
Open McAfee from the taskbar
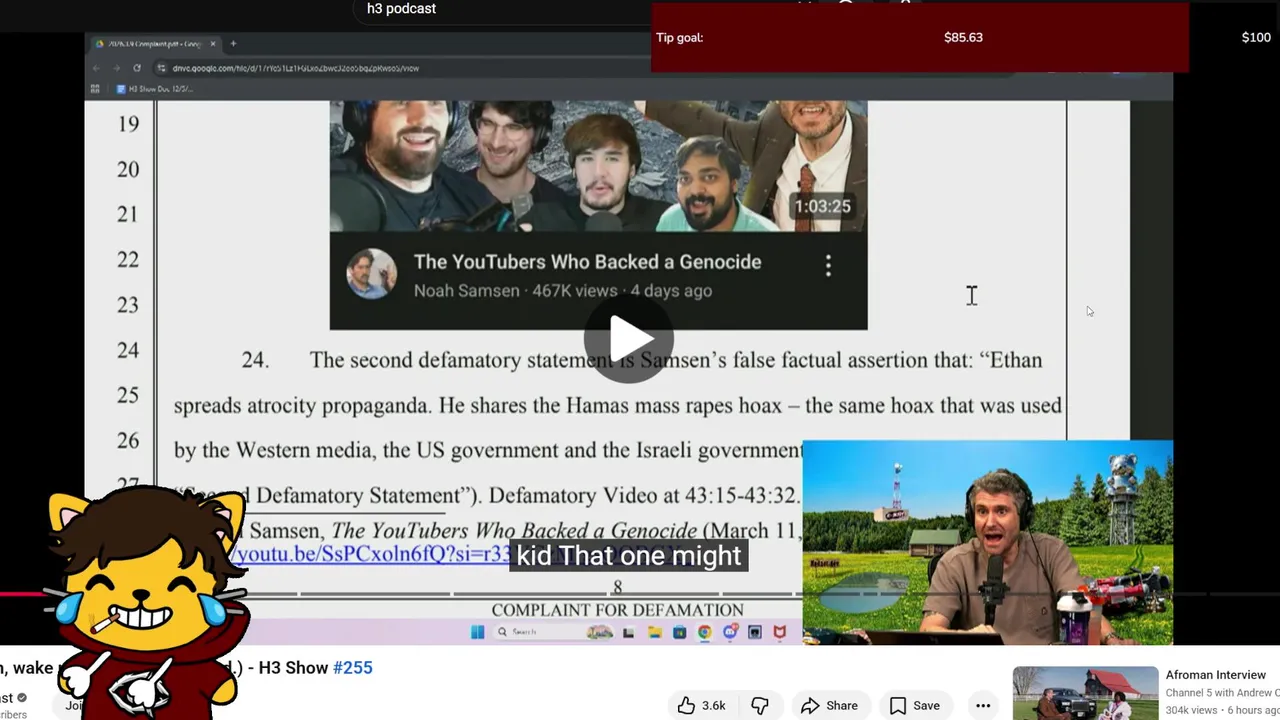tap(780, 632)
